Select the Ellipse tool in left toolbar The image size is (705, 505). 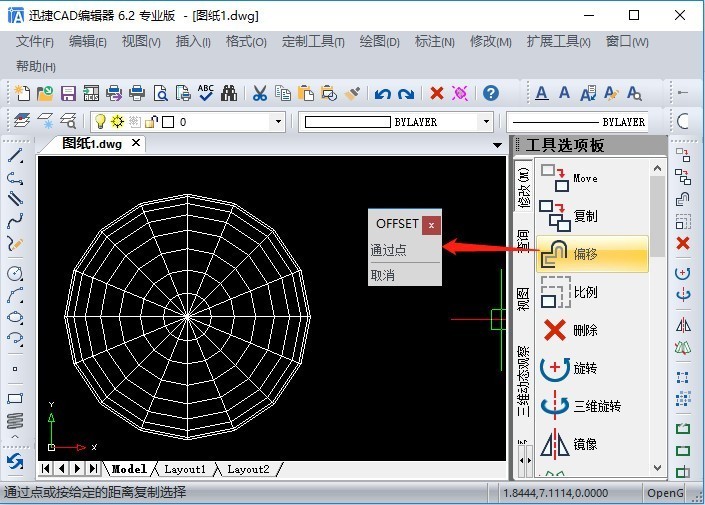[x=15, y=317]
